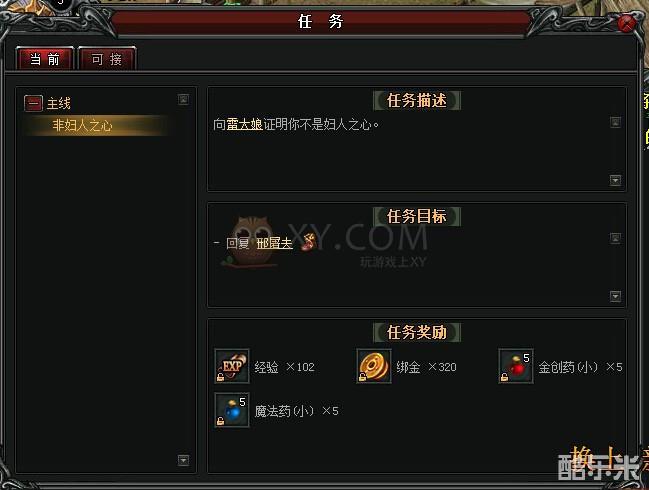Click quest list scroll-down arrow

pyautogui.click(x=183, y=460)
